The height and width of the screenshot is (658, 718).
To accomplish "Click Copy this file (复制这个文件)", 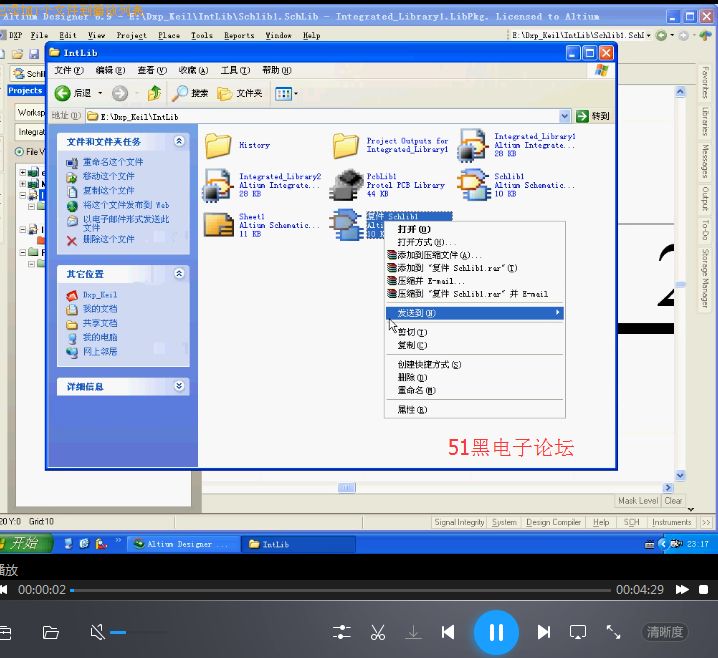I will tap(109, 190).
